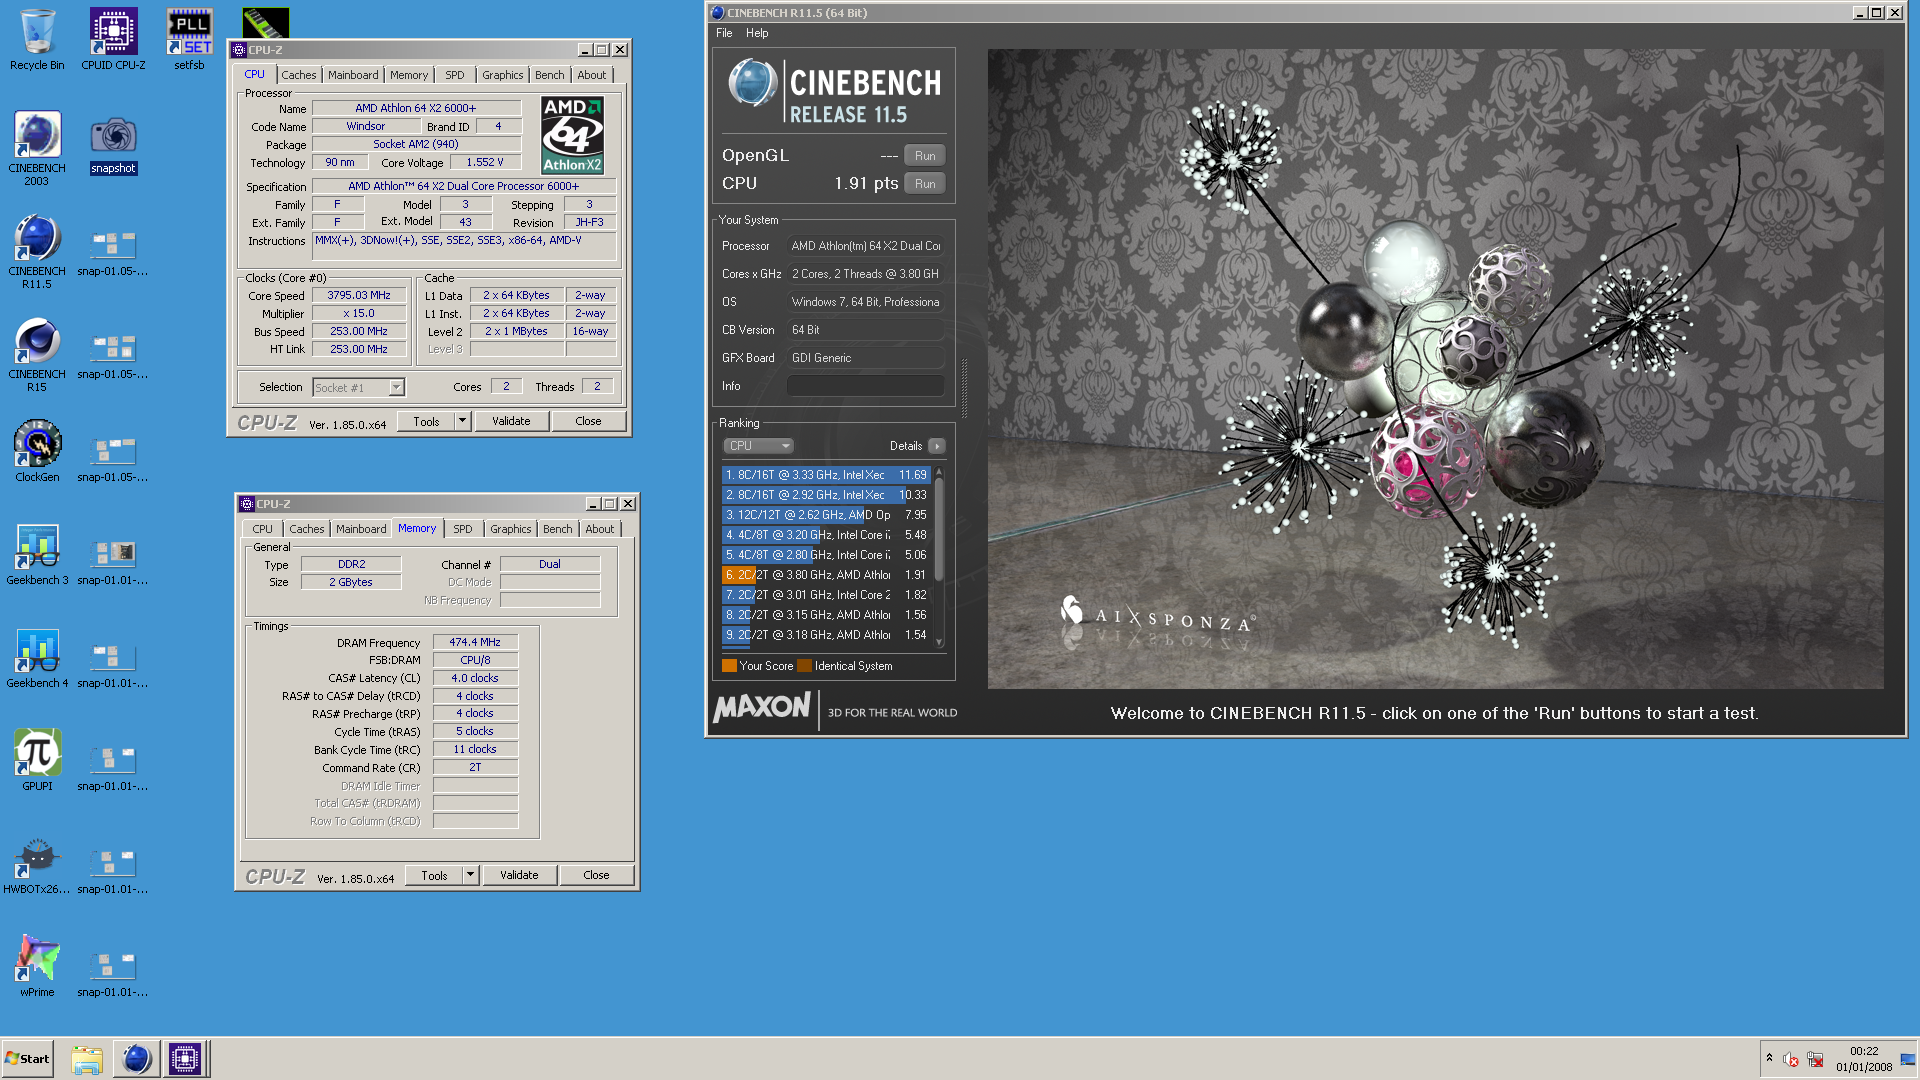Open the wPrime desktop icon

[x=37, y=966]
